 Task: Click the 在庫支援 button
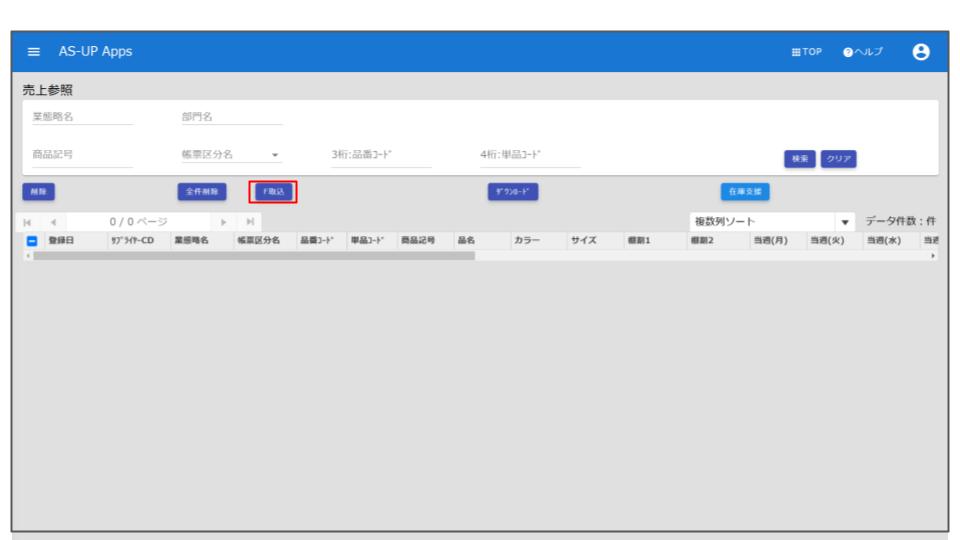(744, 190)
